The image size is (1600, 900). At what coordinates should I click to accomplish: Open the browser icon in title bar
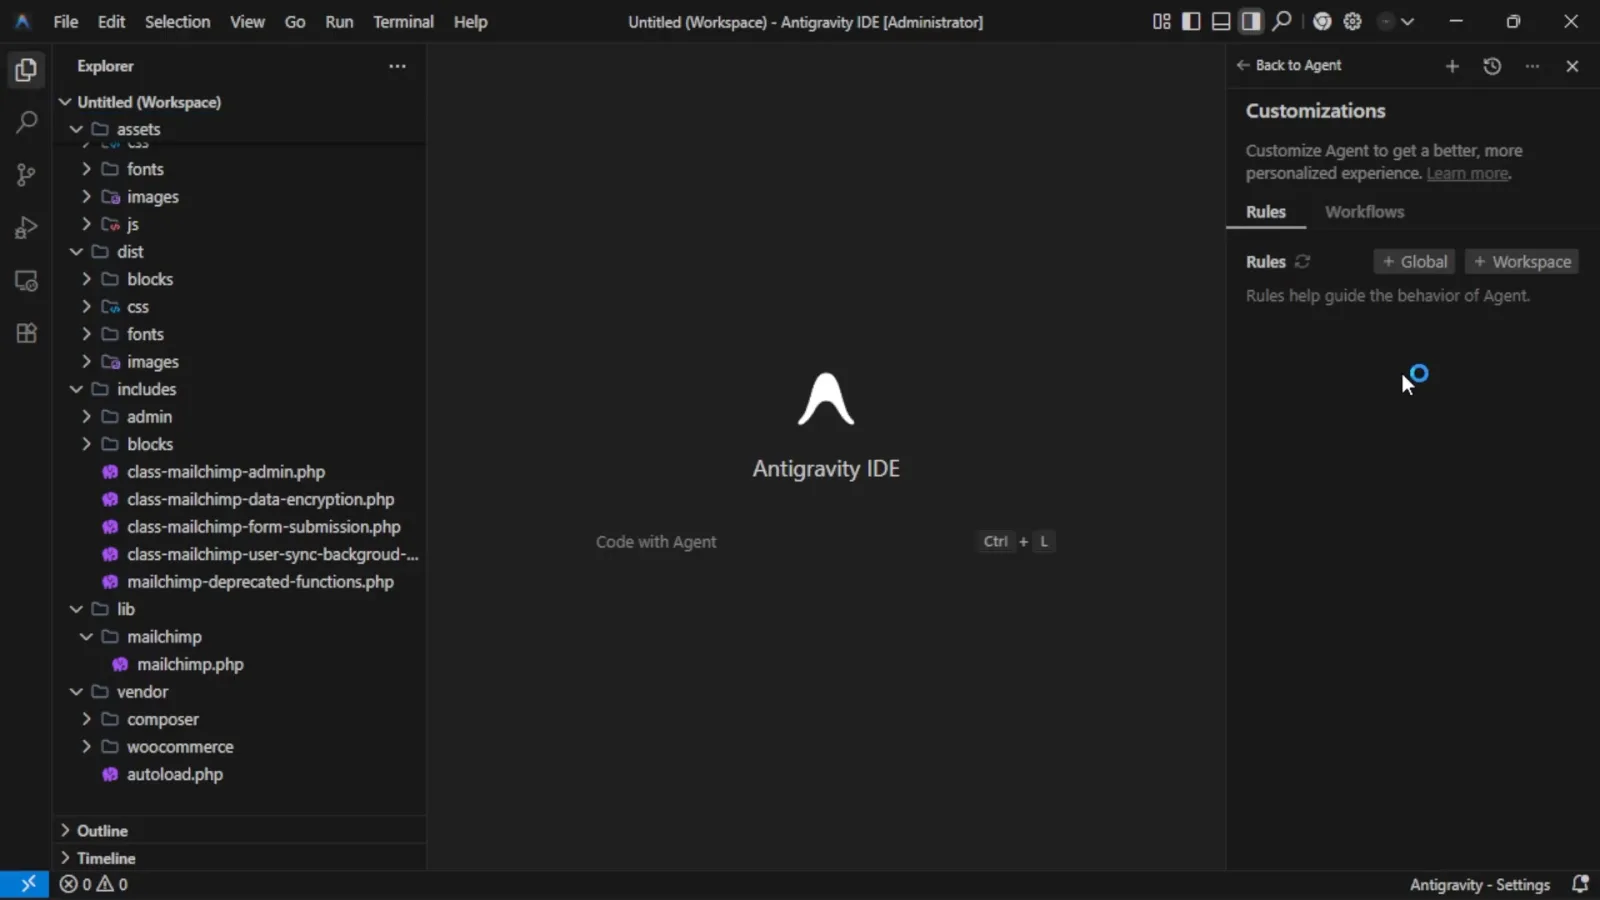click(x=1322, y=21)
